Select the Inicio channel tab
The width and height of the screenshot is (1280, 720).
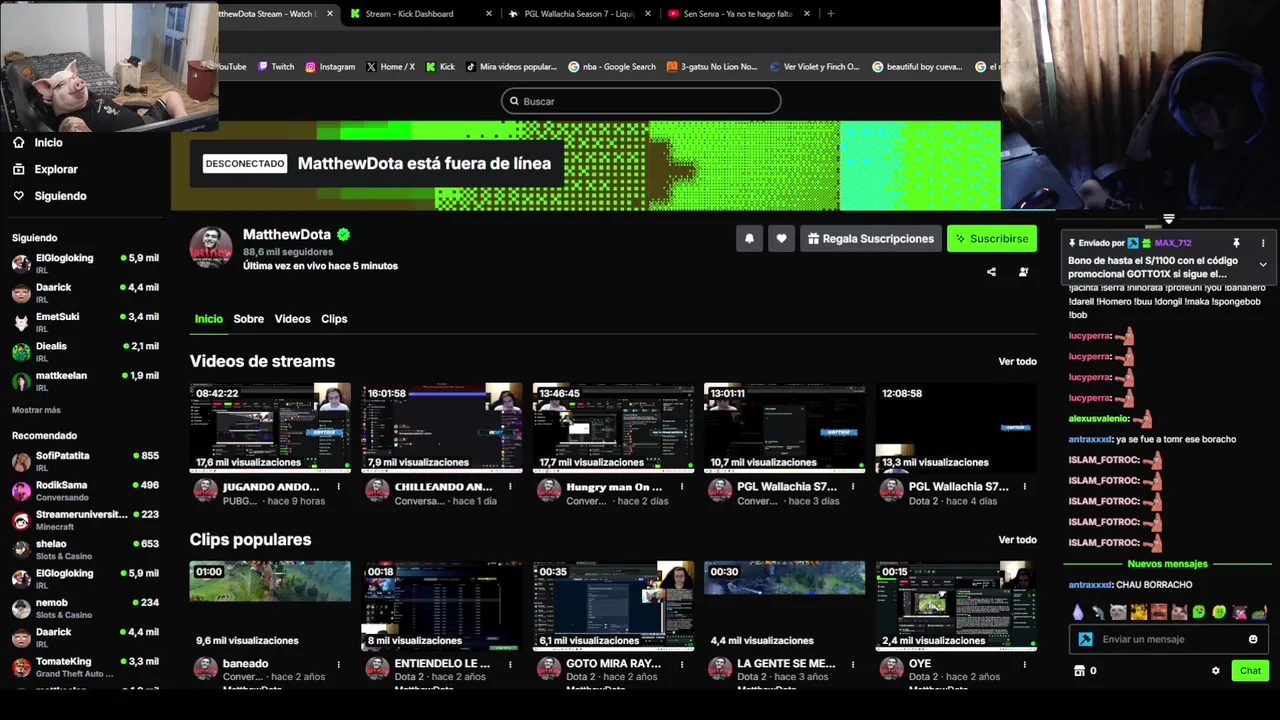[208, 319]
